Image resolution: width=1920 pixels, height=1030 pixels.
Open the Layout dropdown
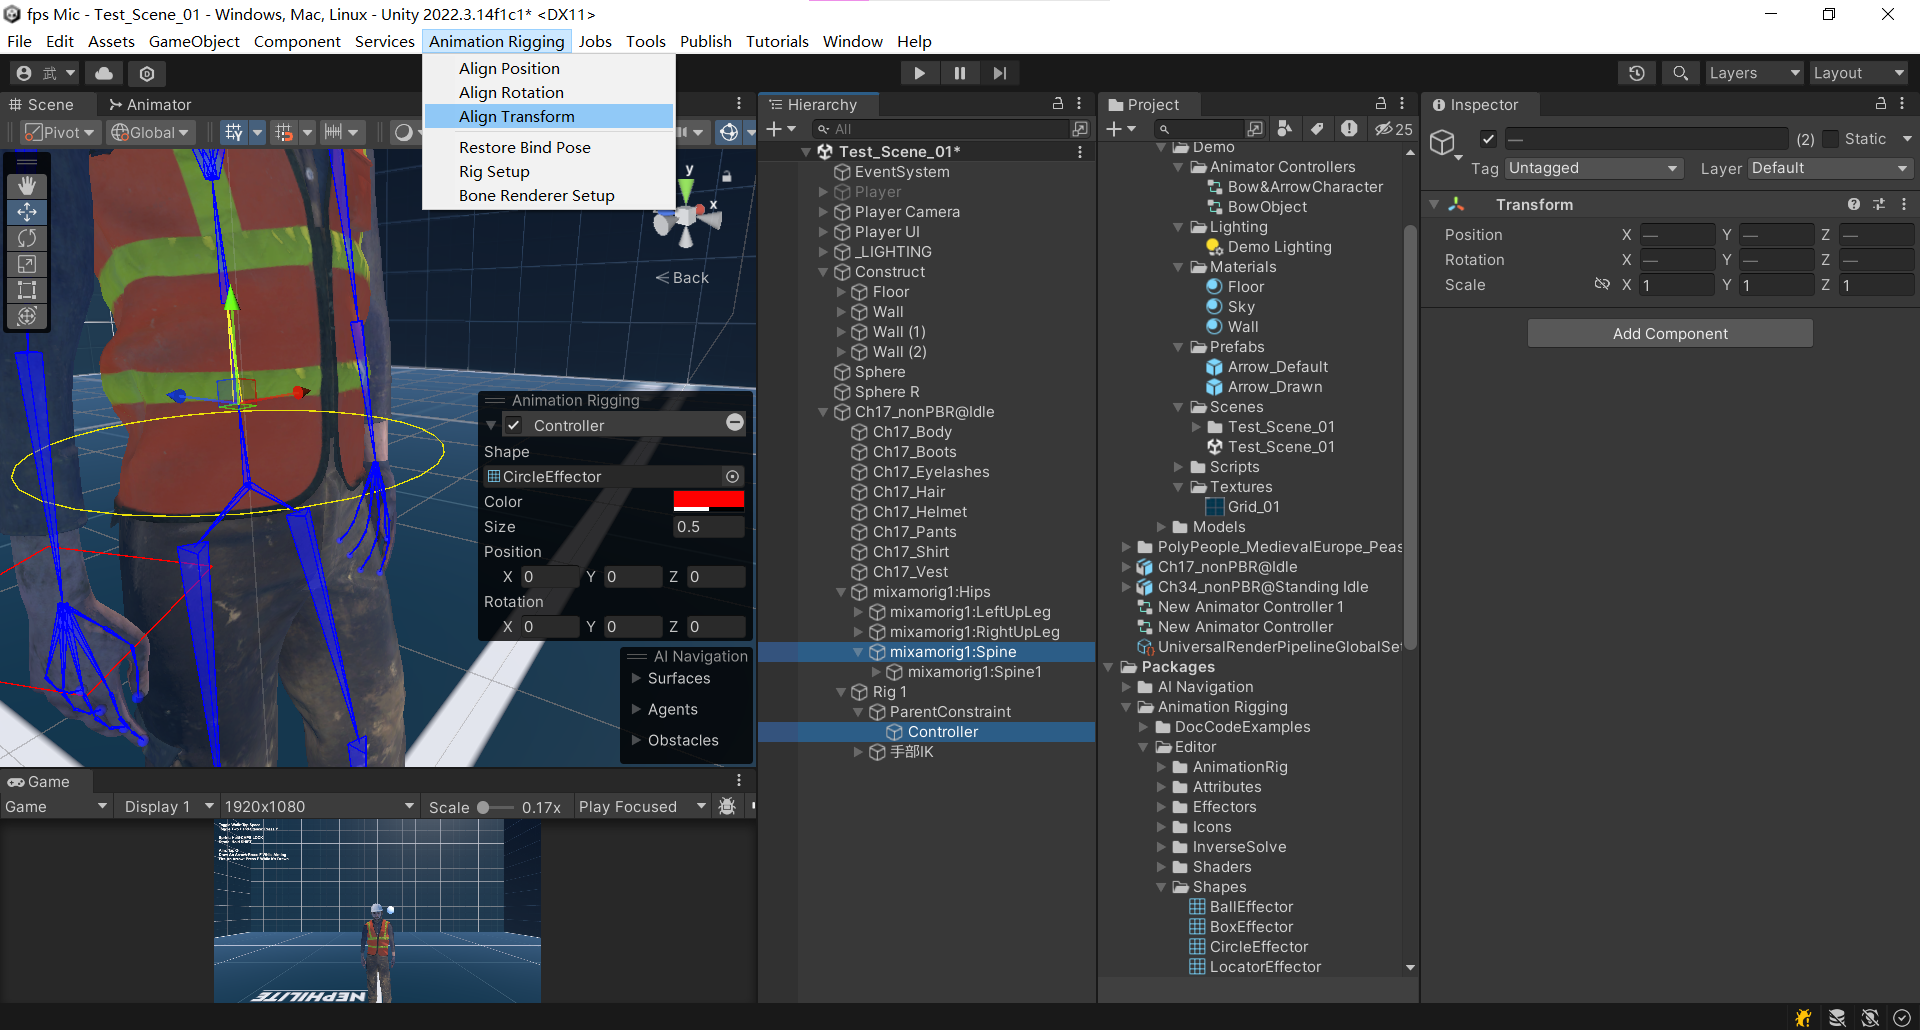tap(1858, 73)
